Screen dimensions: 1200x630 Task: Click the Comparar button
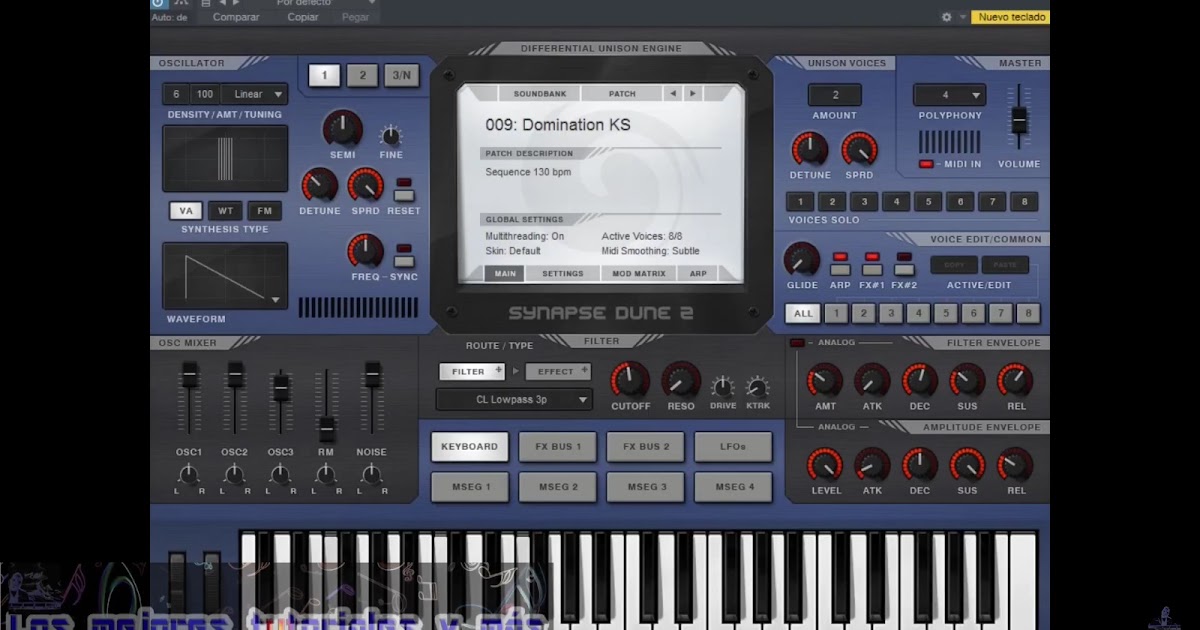(236, 17)
